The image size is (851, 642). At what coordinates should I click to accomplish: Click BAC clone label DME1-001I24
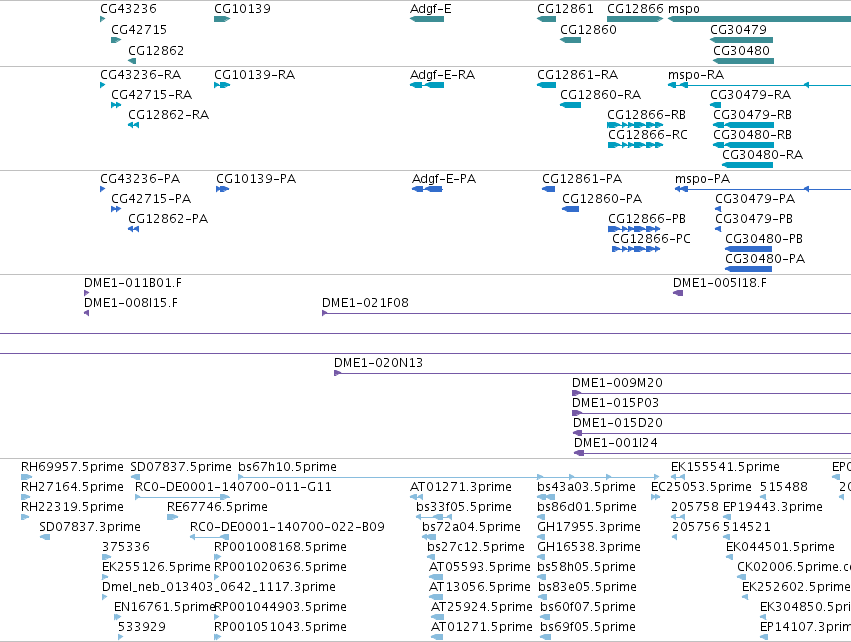tap(616, 443)
